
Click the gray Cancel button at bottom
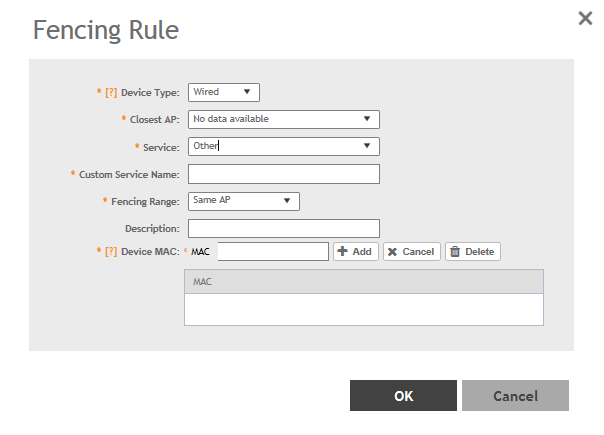coord(515,396)
